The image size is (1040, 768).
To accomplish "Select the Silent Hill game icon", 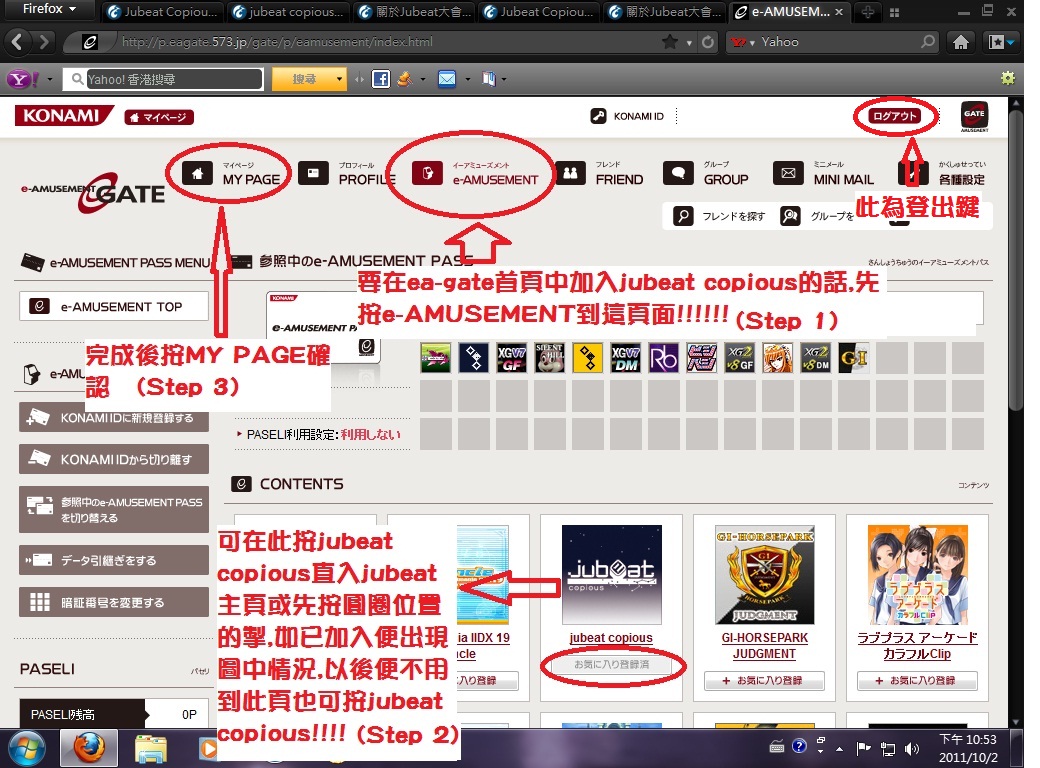I will (x=549, y=358).
